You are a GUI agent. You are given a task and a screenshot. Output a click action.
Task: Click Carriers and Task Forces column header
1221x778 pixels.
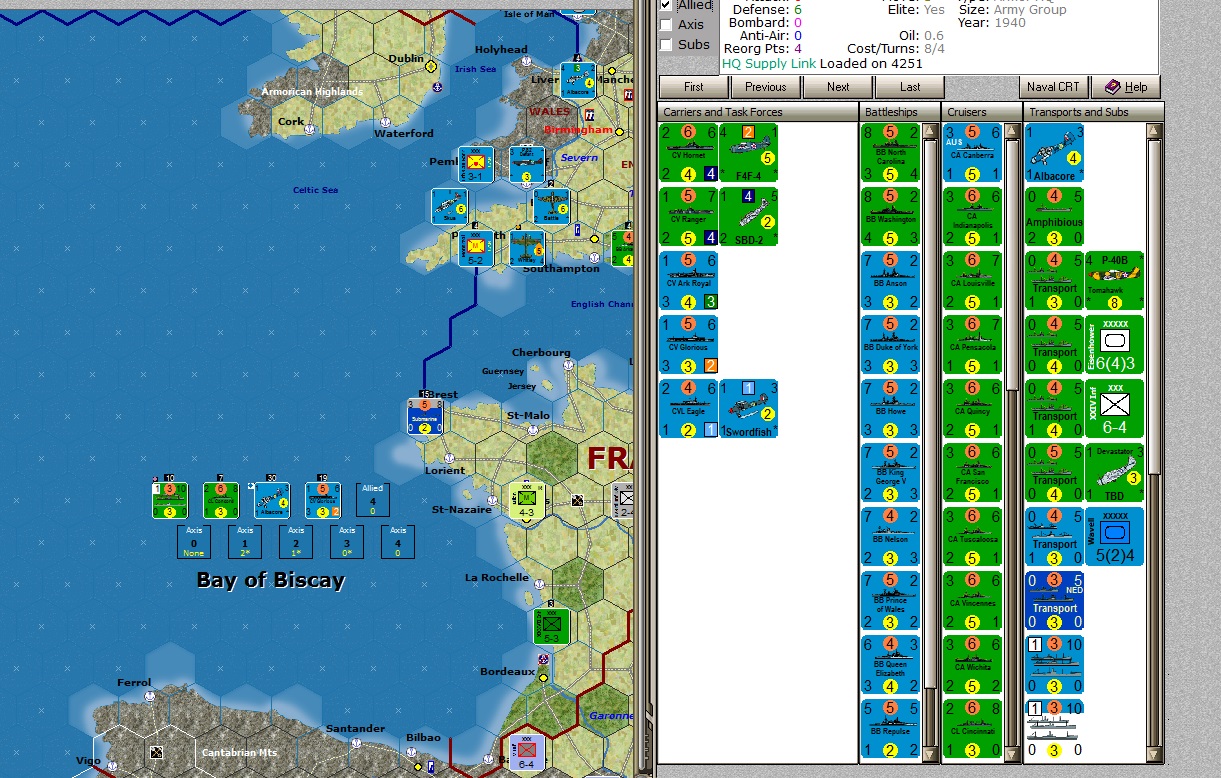pos(758,112)
